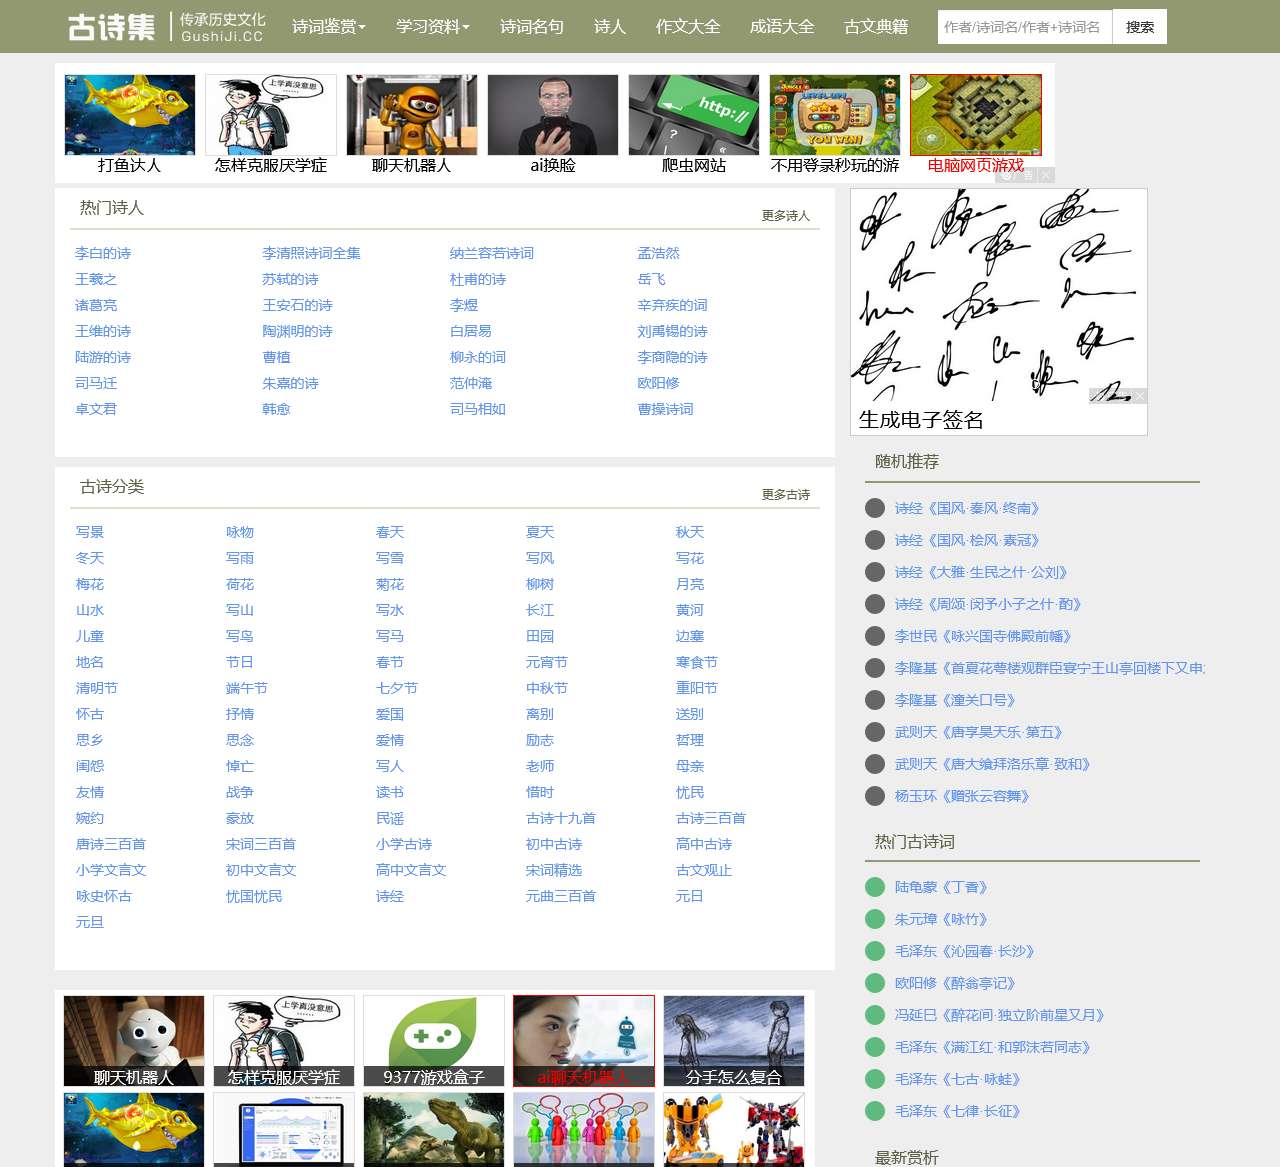Click the 古诗十九首 link

561,818
